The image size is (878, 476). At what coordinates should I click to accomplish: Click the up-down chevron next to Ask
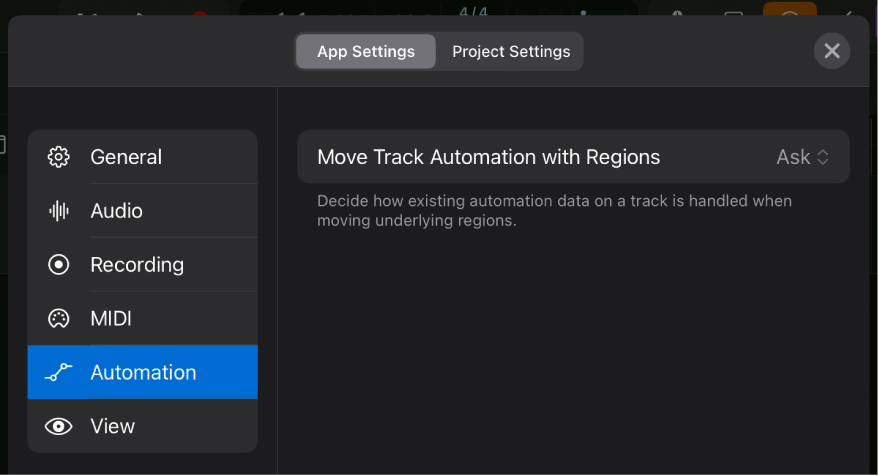click(x=823, y=157)
